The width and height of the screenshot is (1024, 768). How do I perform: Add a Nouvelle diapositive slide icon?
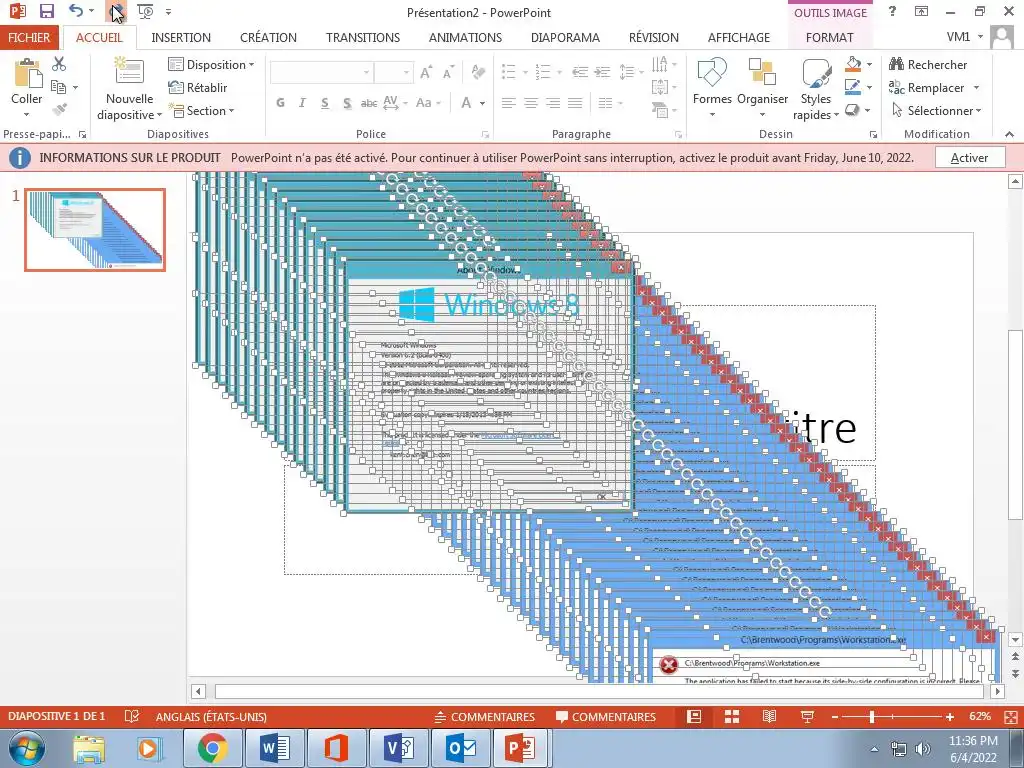(x=129, y=71)
